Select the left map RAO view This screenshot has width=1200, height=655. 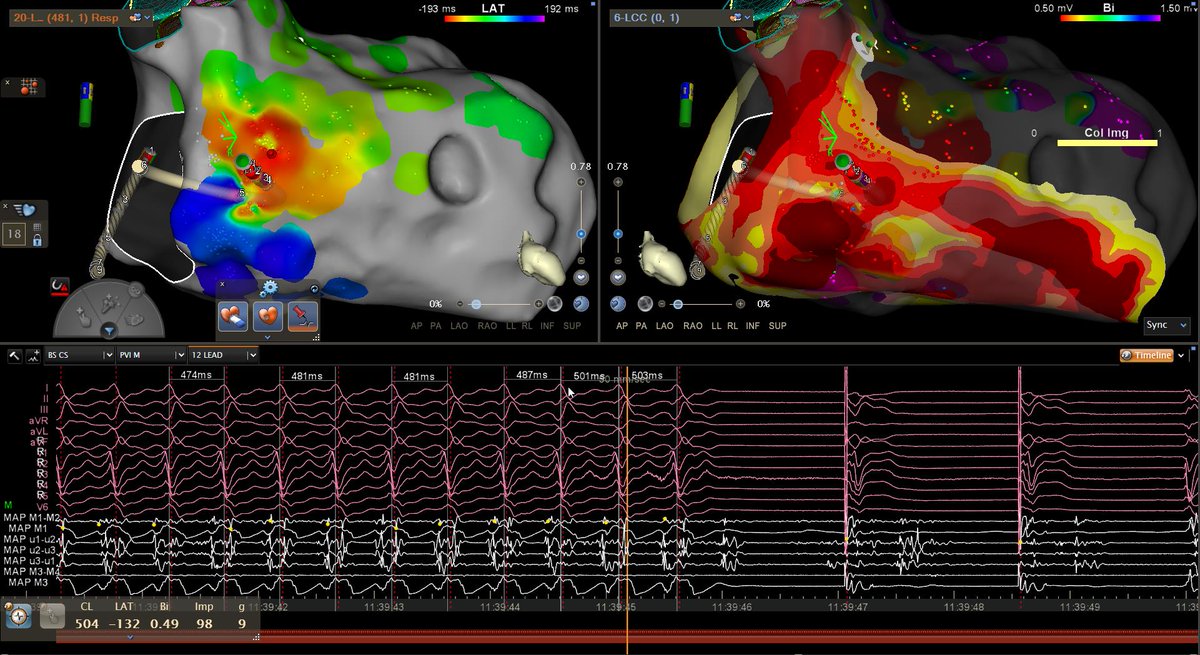tap(487, 326)
